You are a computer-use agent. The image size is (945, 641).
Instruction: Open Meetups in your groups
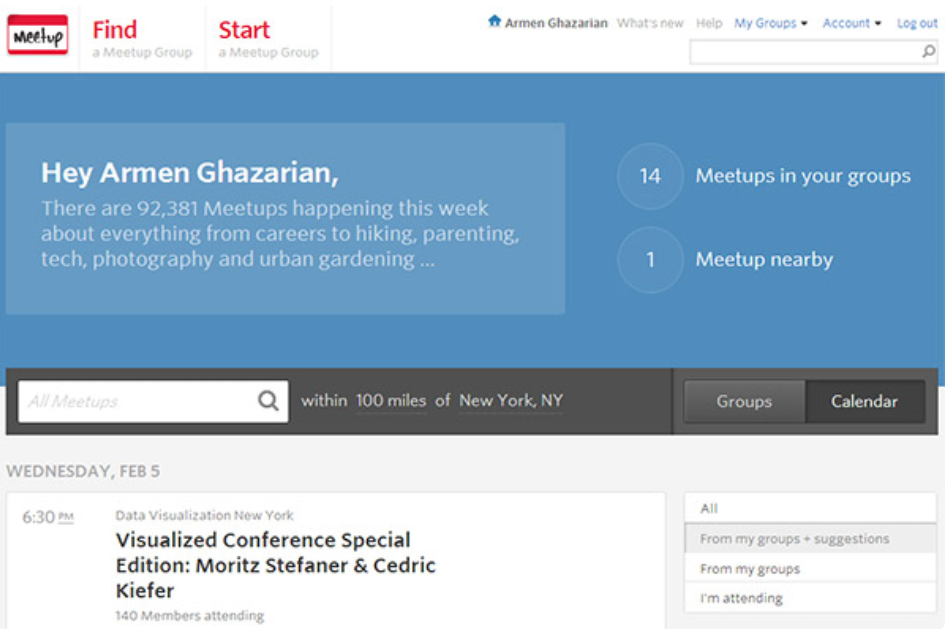click(803, 176)
